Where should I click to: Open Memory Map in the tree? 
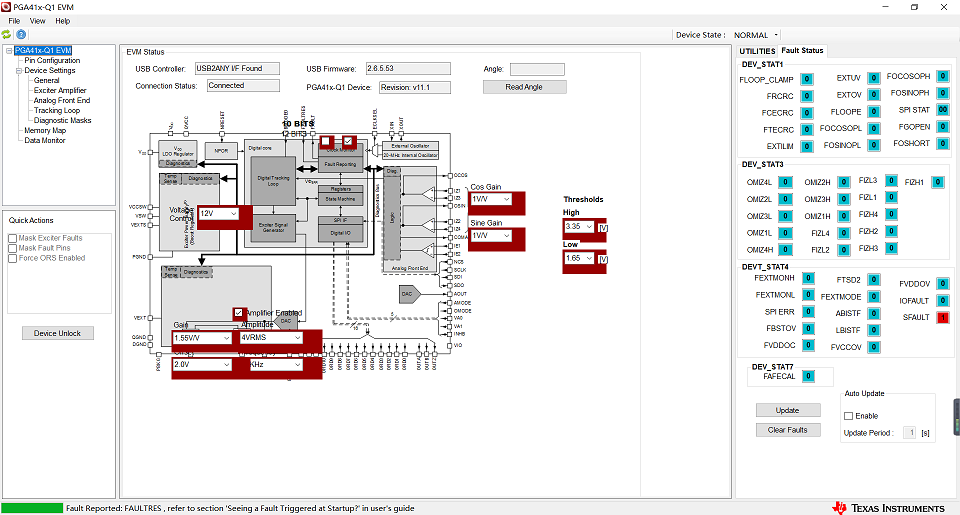click(45, 130)
